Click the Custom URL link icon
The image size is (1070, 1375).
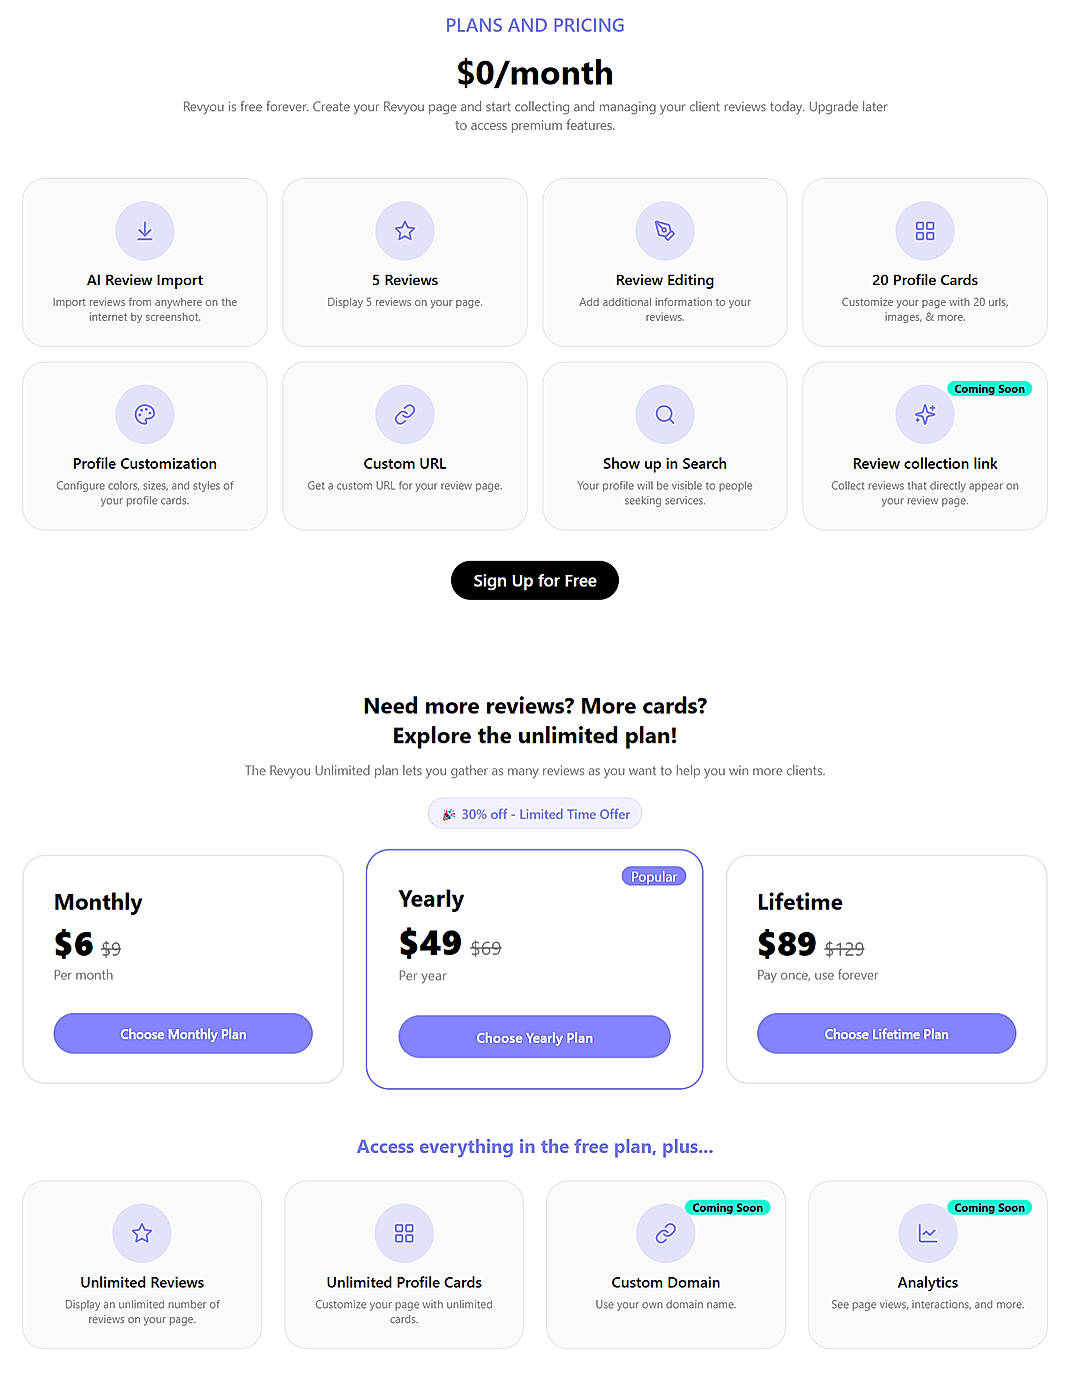tap(405, 414)
